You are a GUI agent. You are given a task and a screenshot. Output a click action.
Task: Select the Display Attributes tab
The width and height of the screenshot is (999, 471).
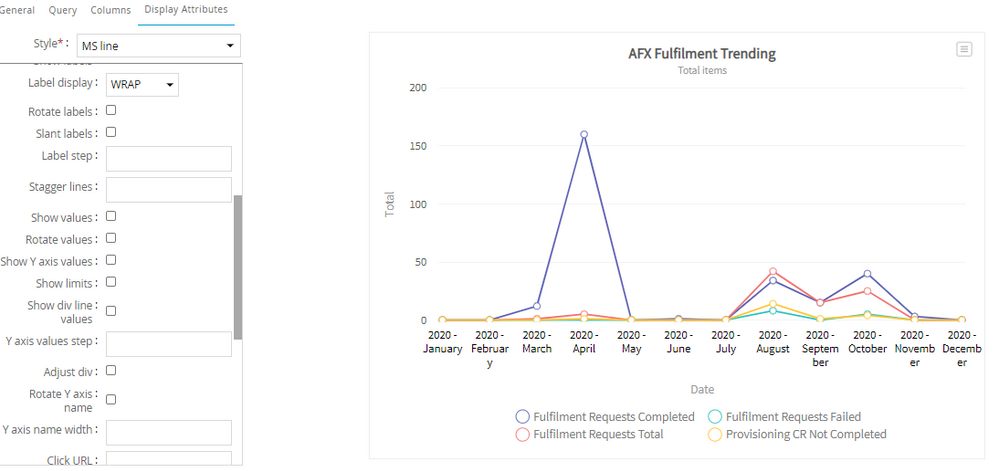[x=185, y=10]
